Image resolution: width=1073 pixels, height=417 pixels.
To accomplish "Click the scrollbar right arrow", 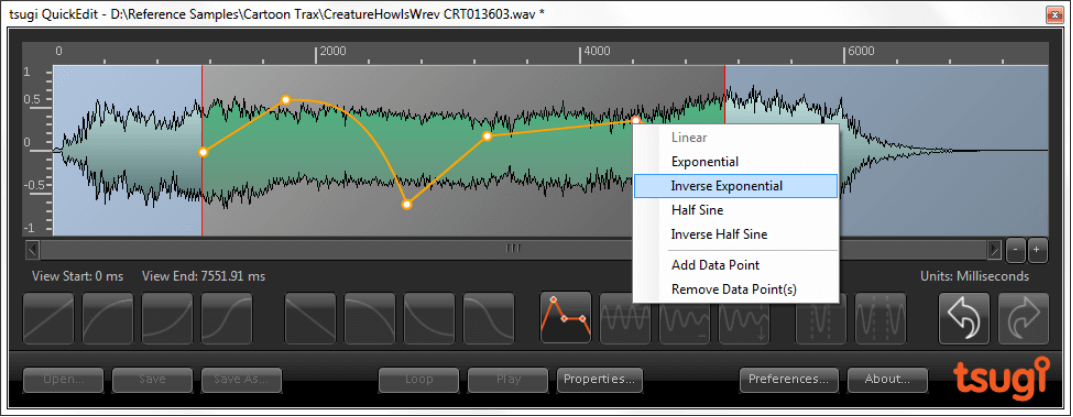I will point(995,250).
